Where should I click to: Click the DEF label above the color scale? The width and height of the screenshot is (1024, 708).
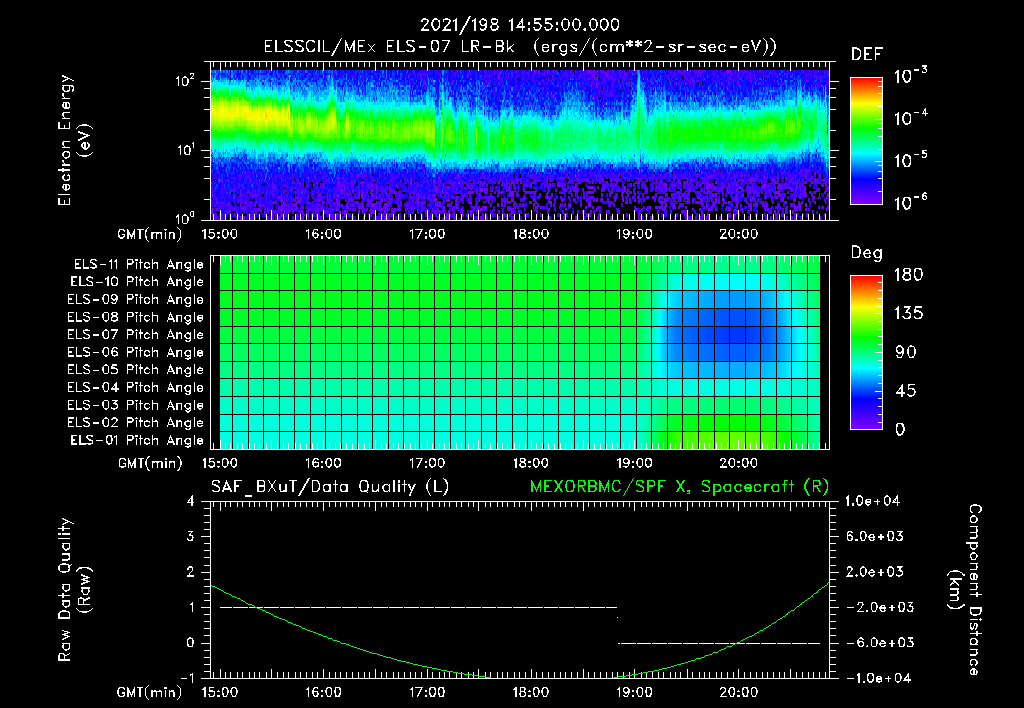coord(867,55)
